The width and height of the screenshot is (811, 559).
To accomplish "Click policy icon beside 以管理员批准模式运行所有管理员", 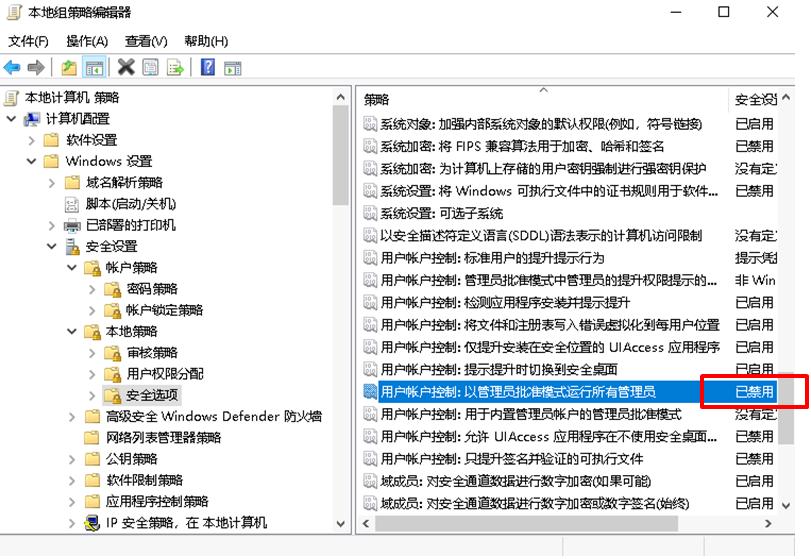I will 370,391.
